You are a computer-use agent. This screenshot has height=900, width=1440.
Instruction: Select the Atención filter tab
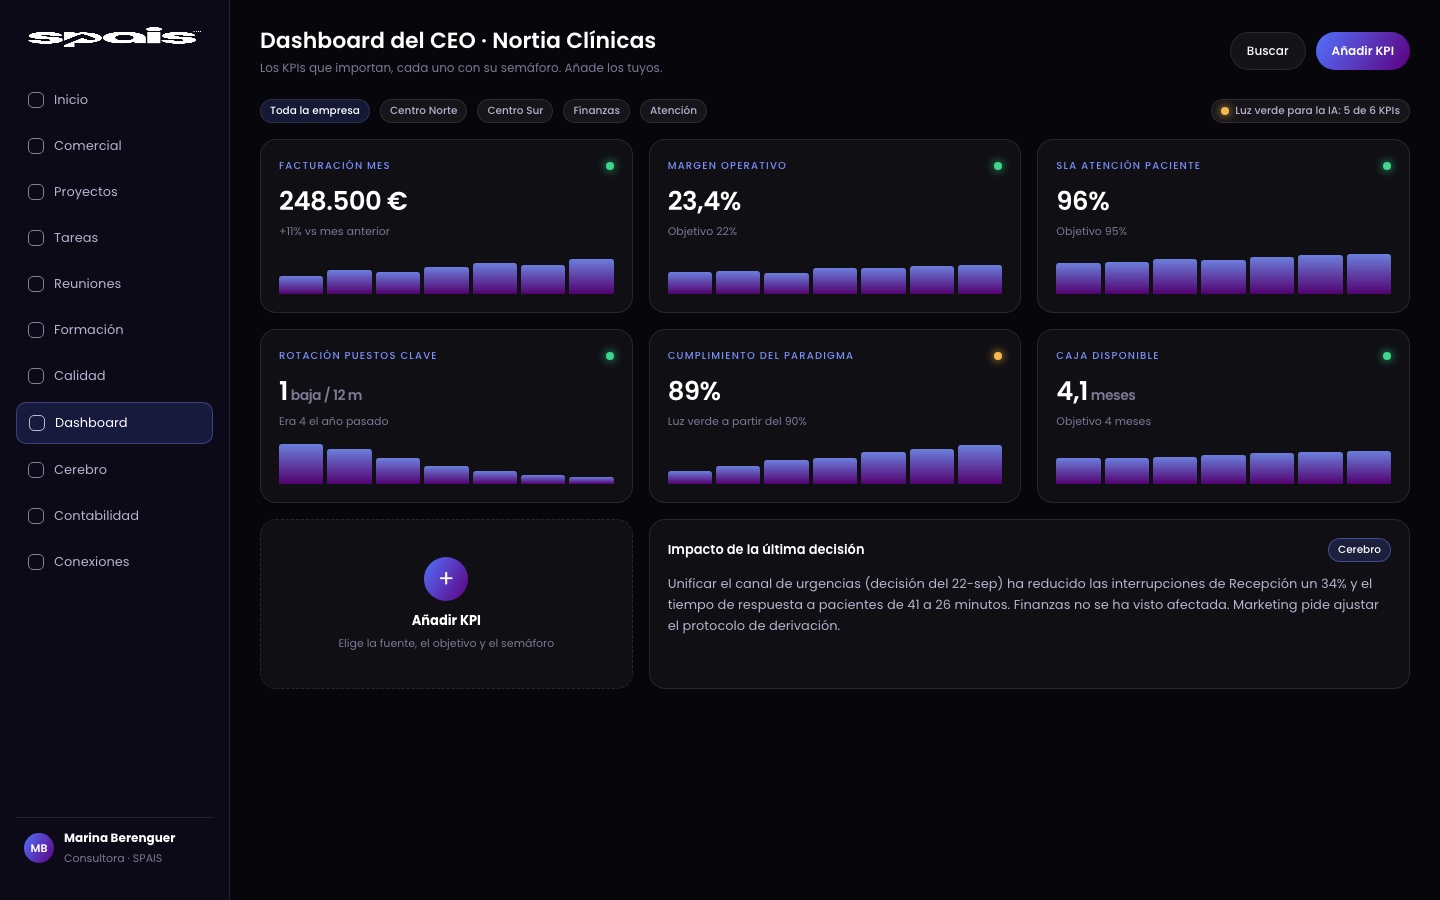[674, 111]
